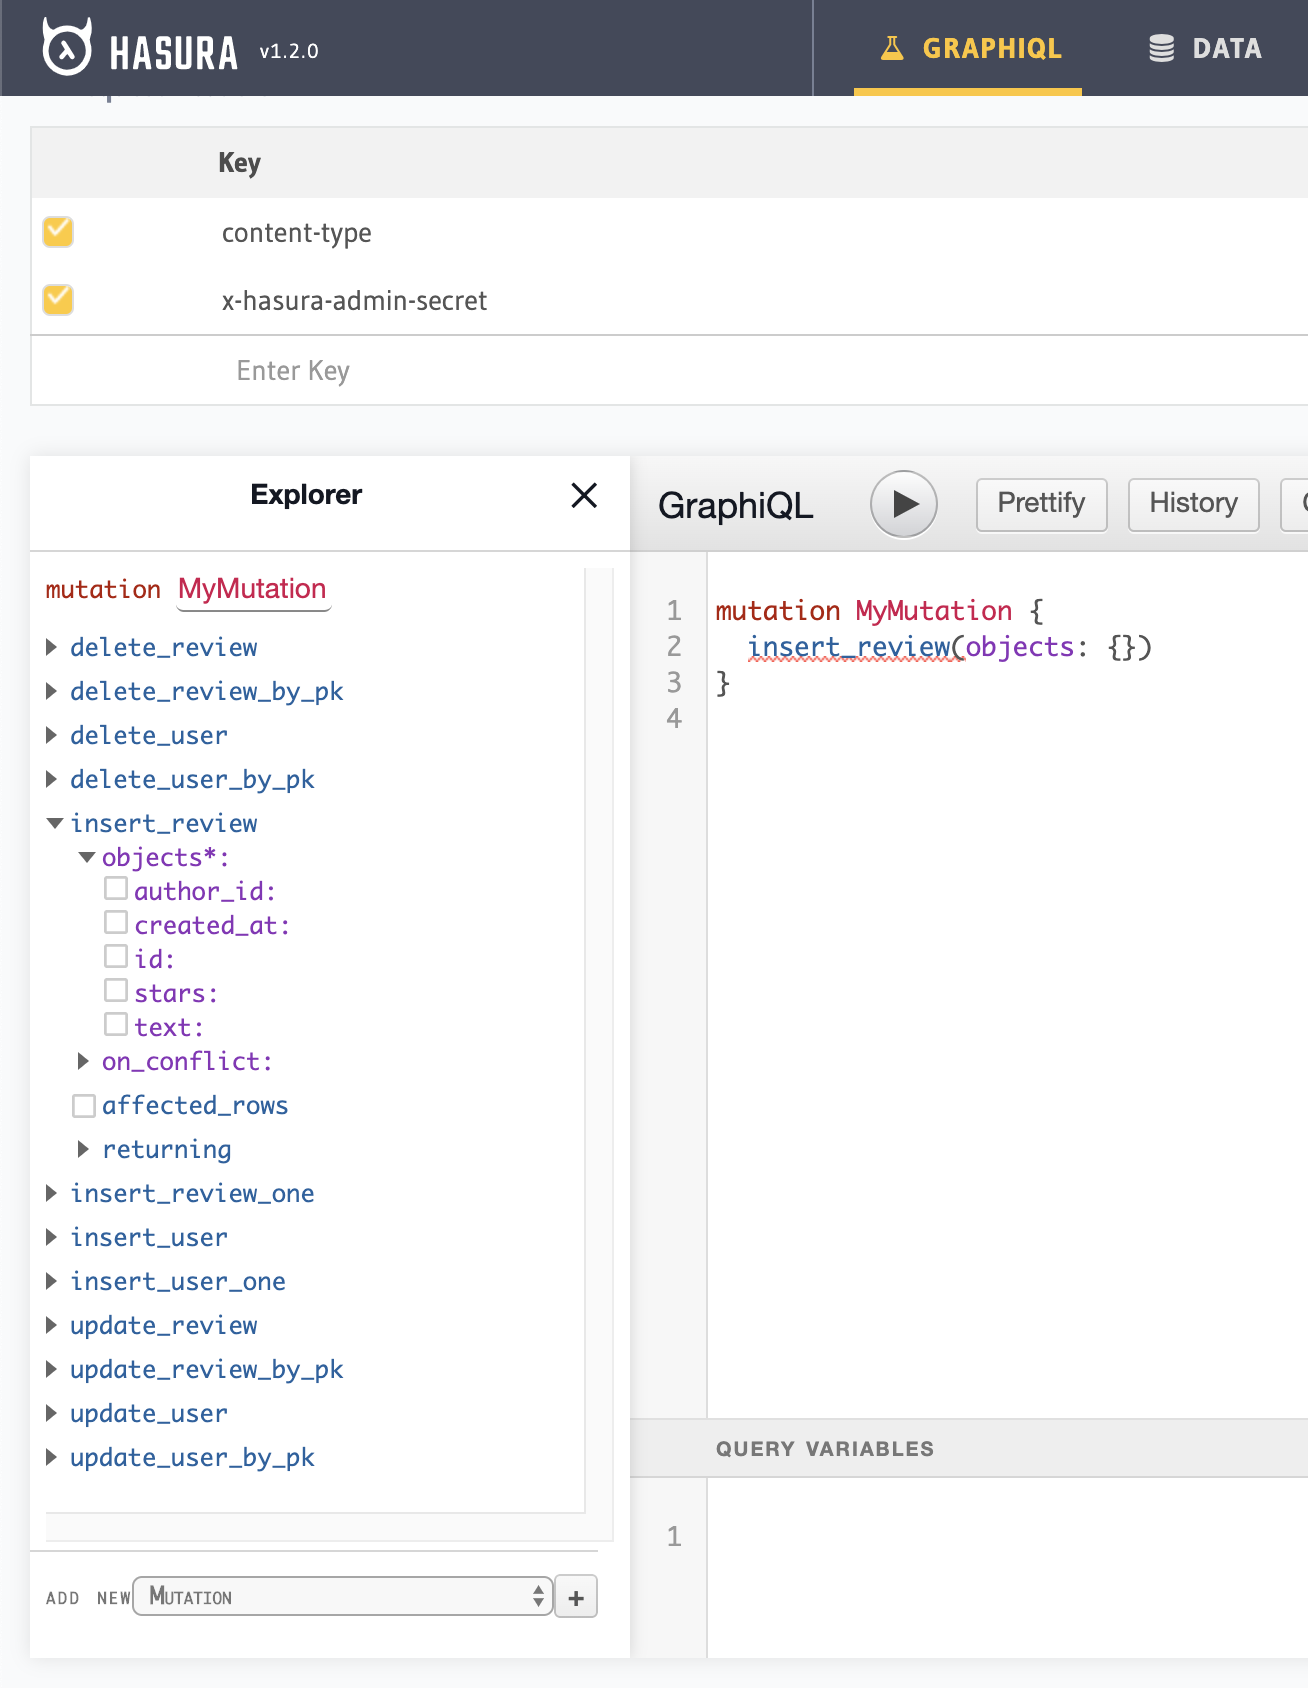This screenshot has width=1308, height=1688.
Task: Expand the delete_review_by_pk mutation
Action: (x=52, y=691)
